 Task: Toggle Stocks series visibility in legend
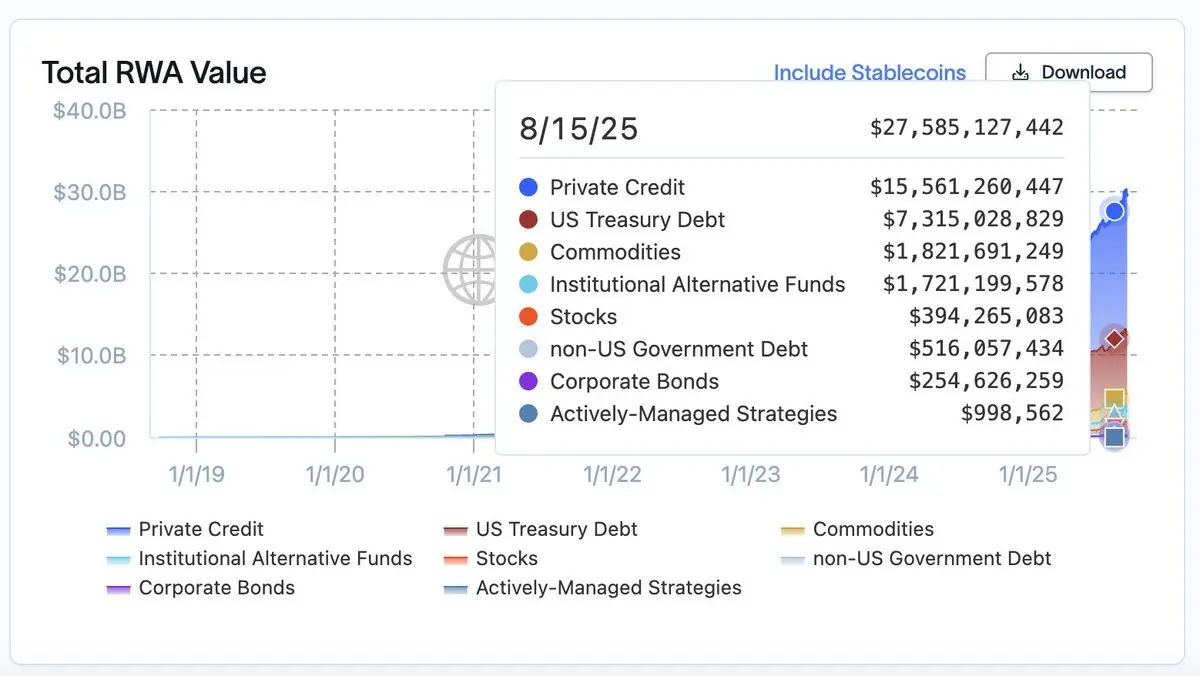[x=506, y=559]
